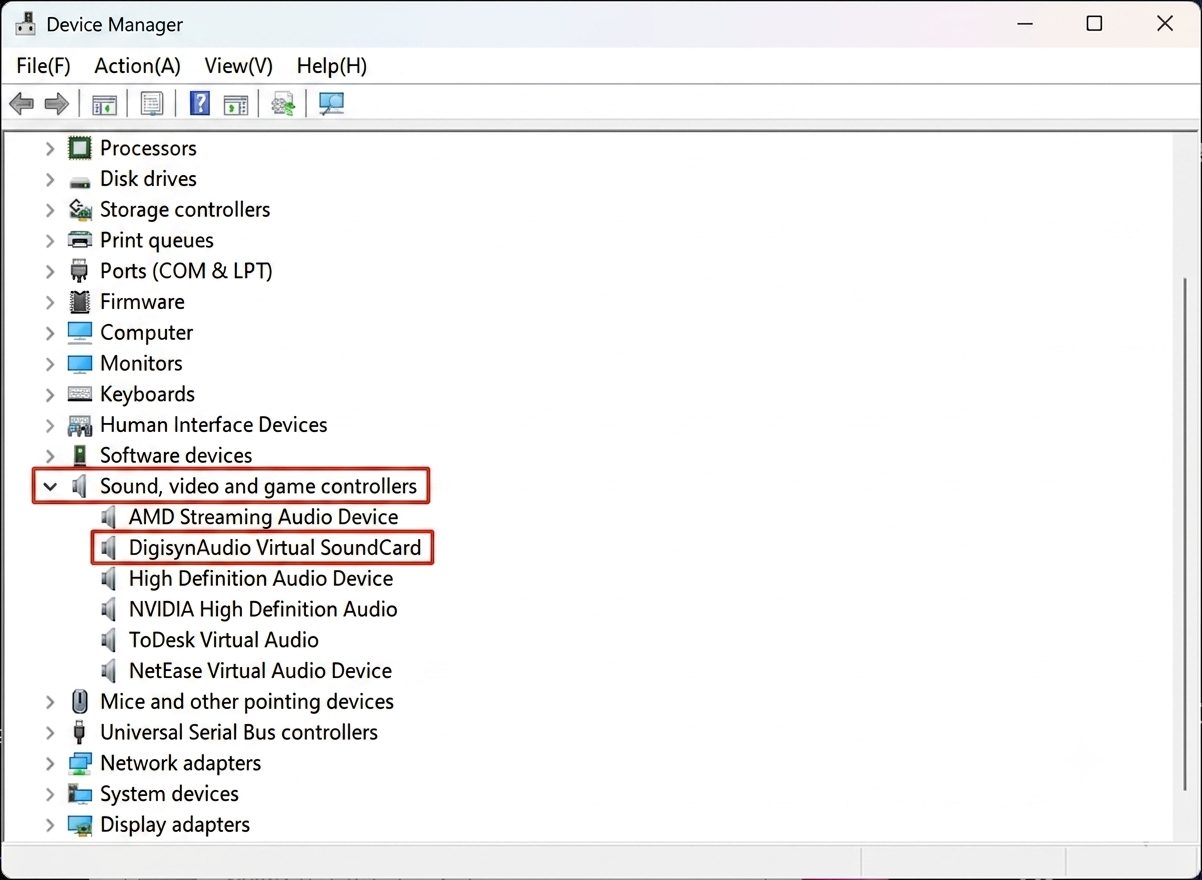
Task: Open the Help(H) menu
Action: (x=332, y=66)
